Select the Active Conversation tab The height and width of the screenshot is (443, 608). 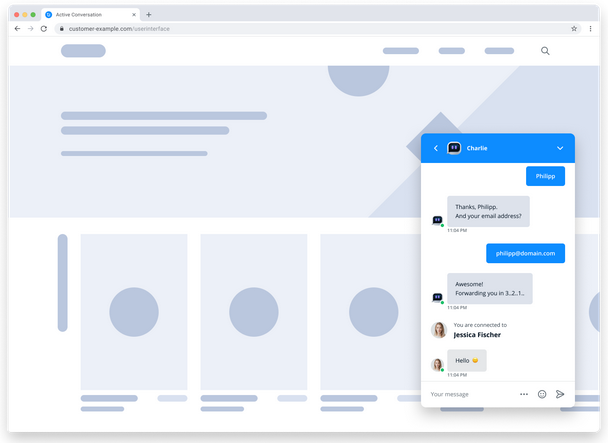(x=91, y=15)
